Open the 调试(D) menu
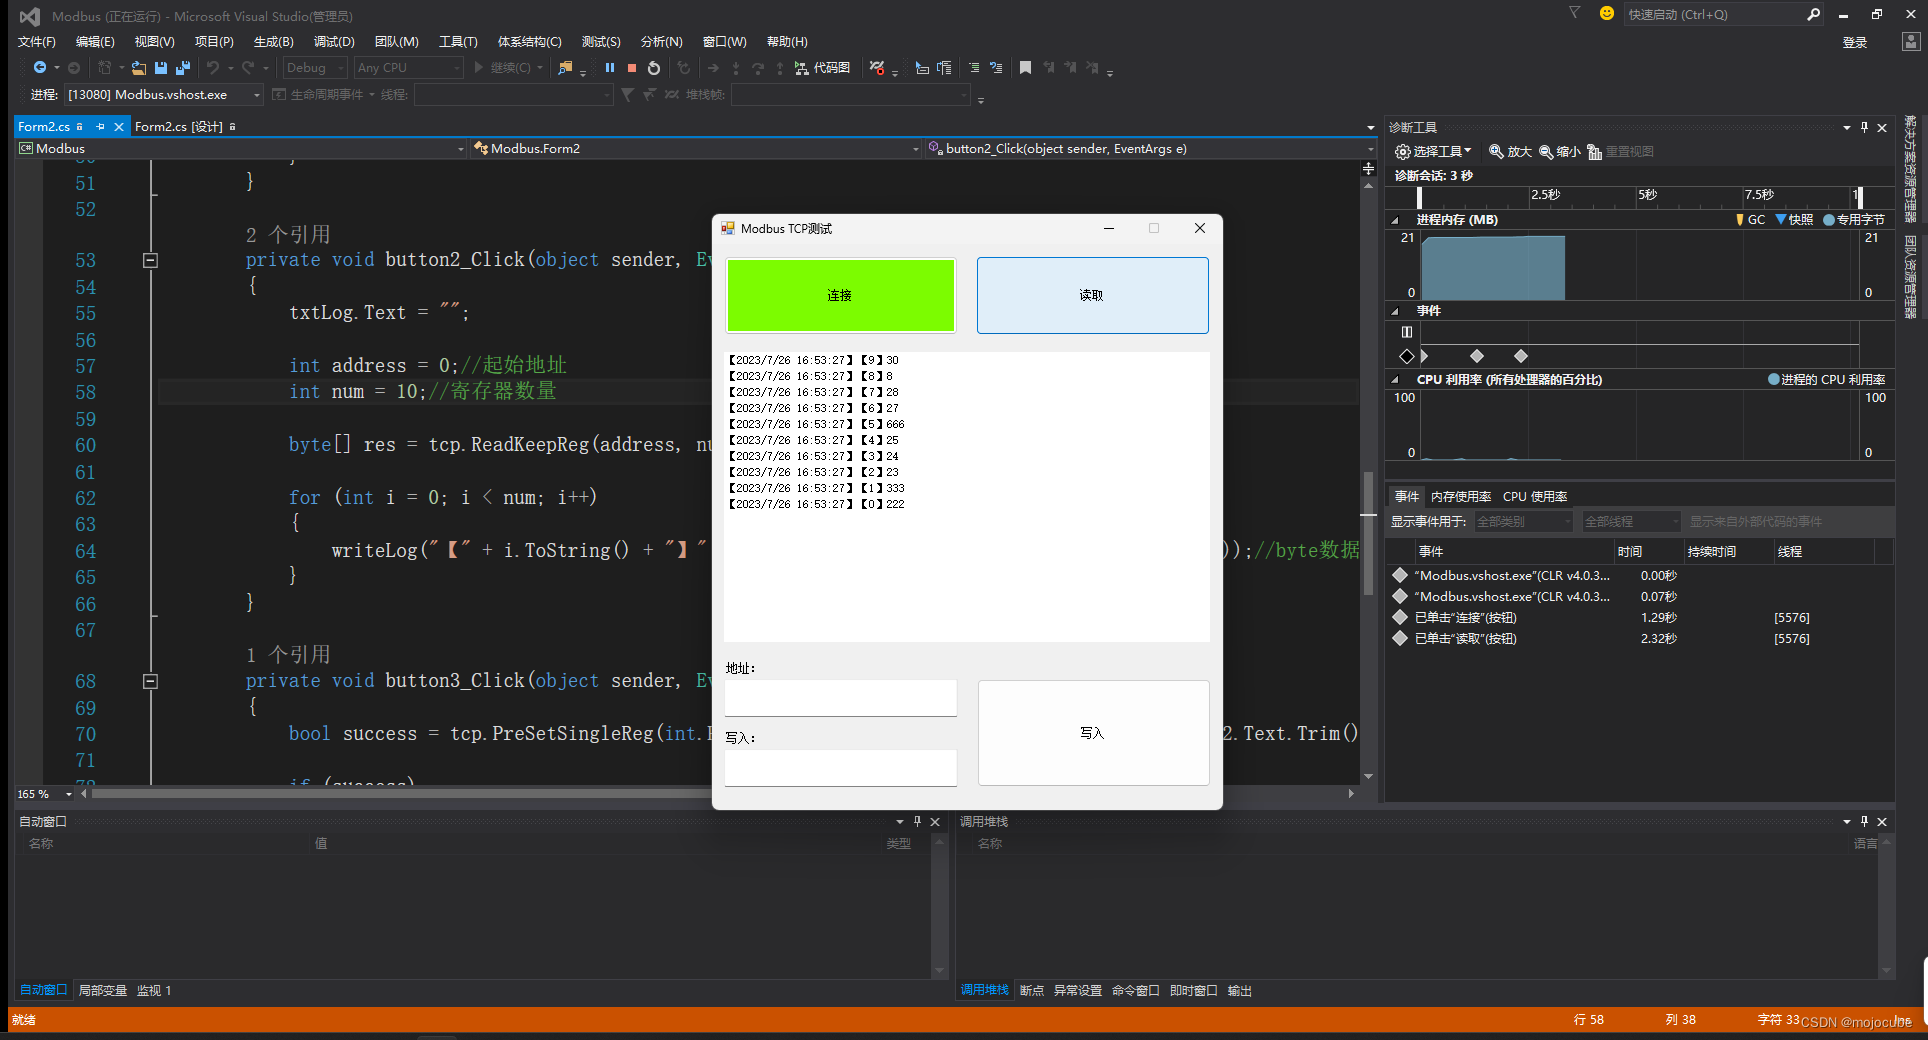Image resolution: width=1928 pixels, height=1040 pixels. 334,42
